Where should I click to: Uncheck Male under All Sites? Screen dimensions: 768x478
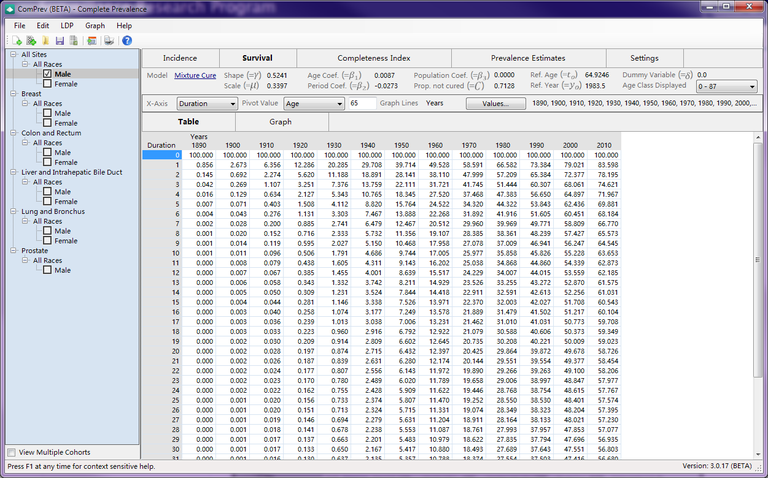47,74
